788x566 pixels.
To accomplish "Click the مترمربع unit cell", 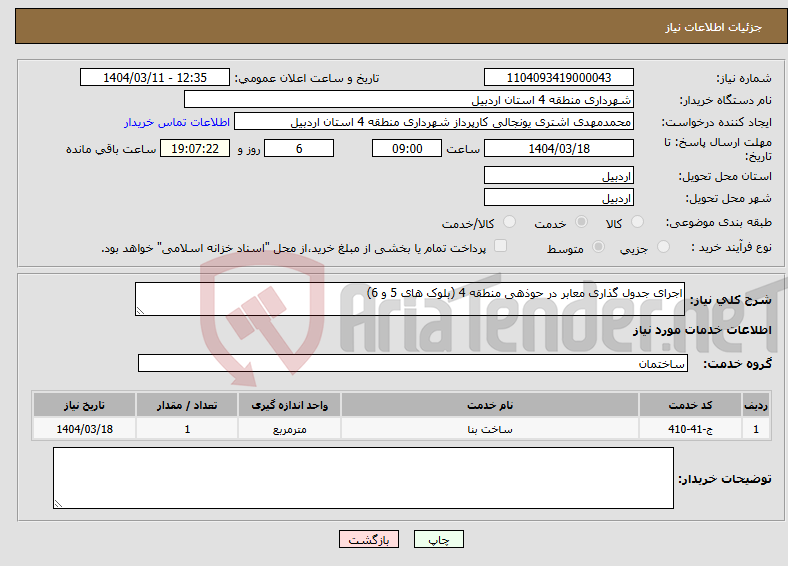I will tap(289, 429).
